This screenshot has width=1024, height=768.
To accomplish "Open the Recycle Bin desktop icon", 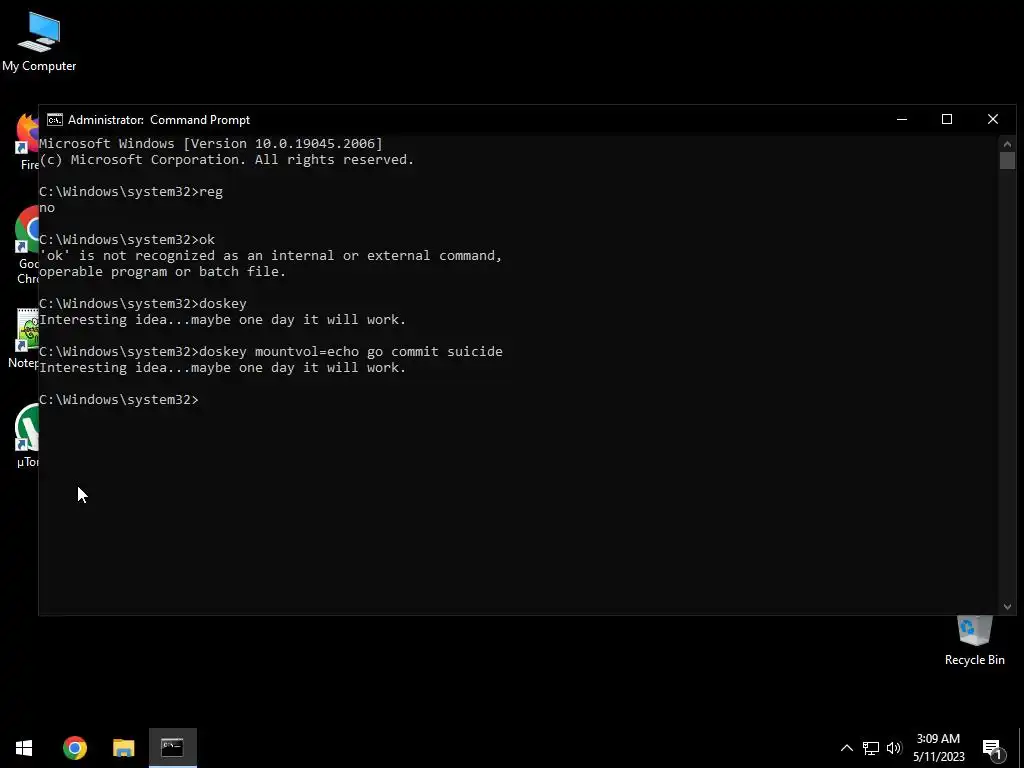I will click(974, 641).
